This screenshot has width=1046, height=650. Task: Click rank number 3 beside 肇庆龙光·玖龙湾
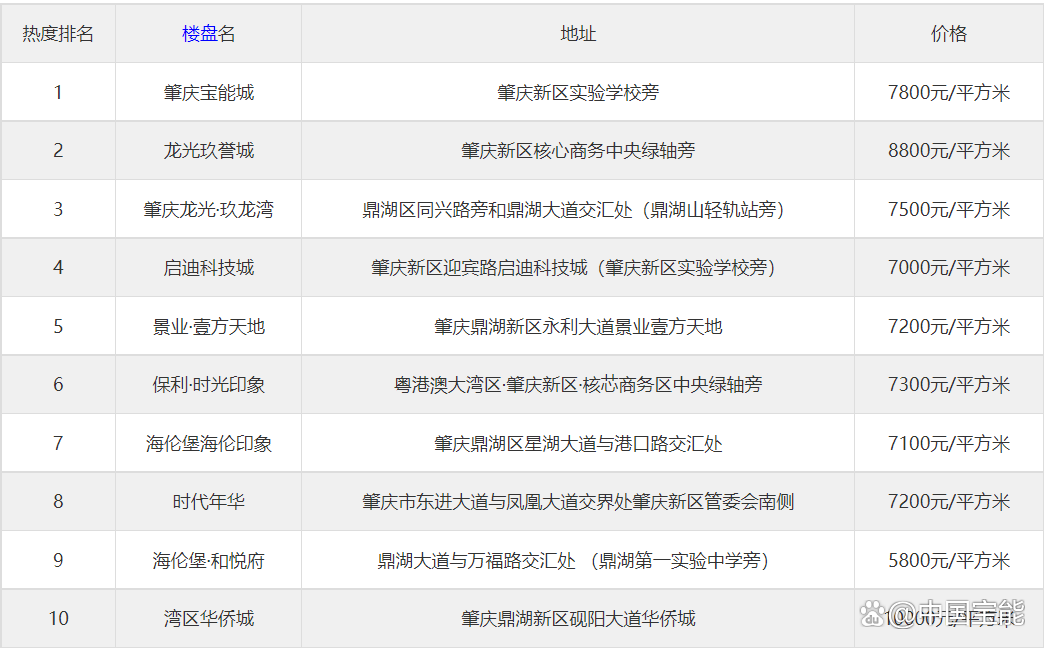click(x=58, y=210)
